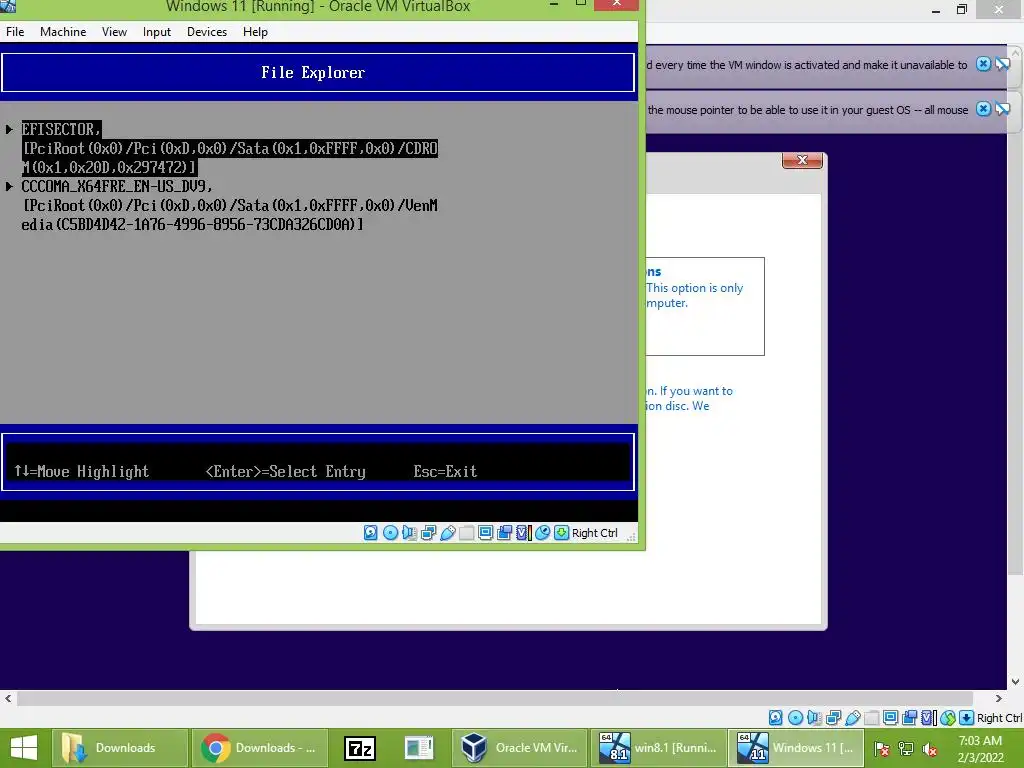Image resolution: width=1024 pixels, height=768 pixels.
Task: Switch to Windows 11 taskbar item
Action: pos(797,748)
